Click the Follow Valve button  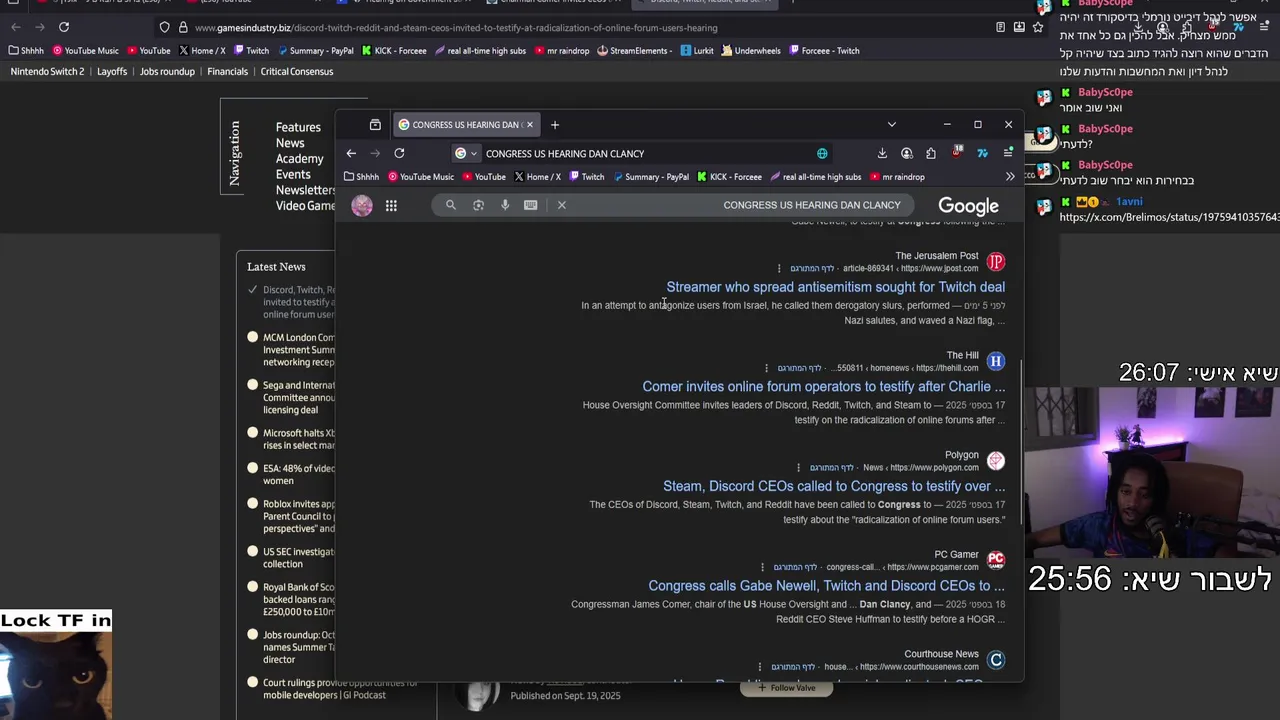click(786, 688)
